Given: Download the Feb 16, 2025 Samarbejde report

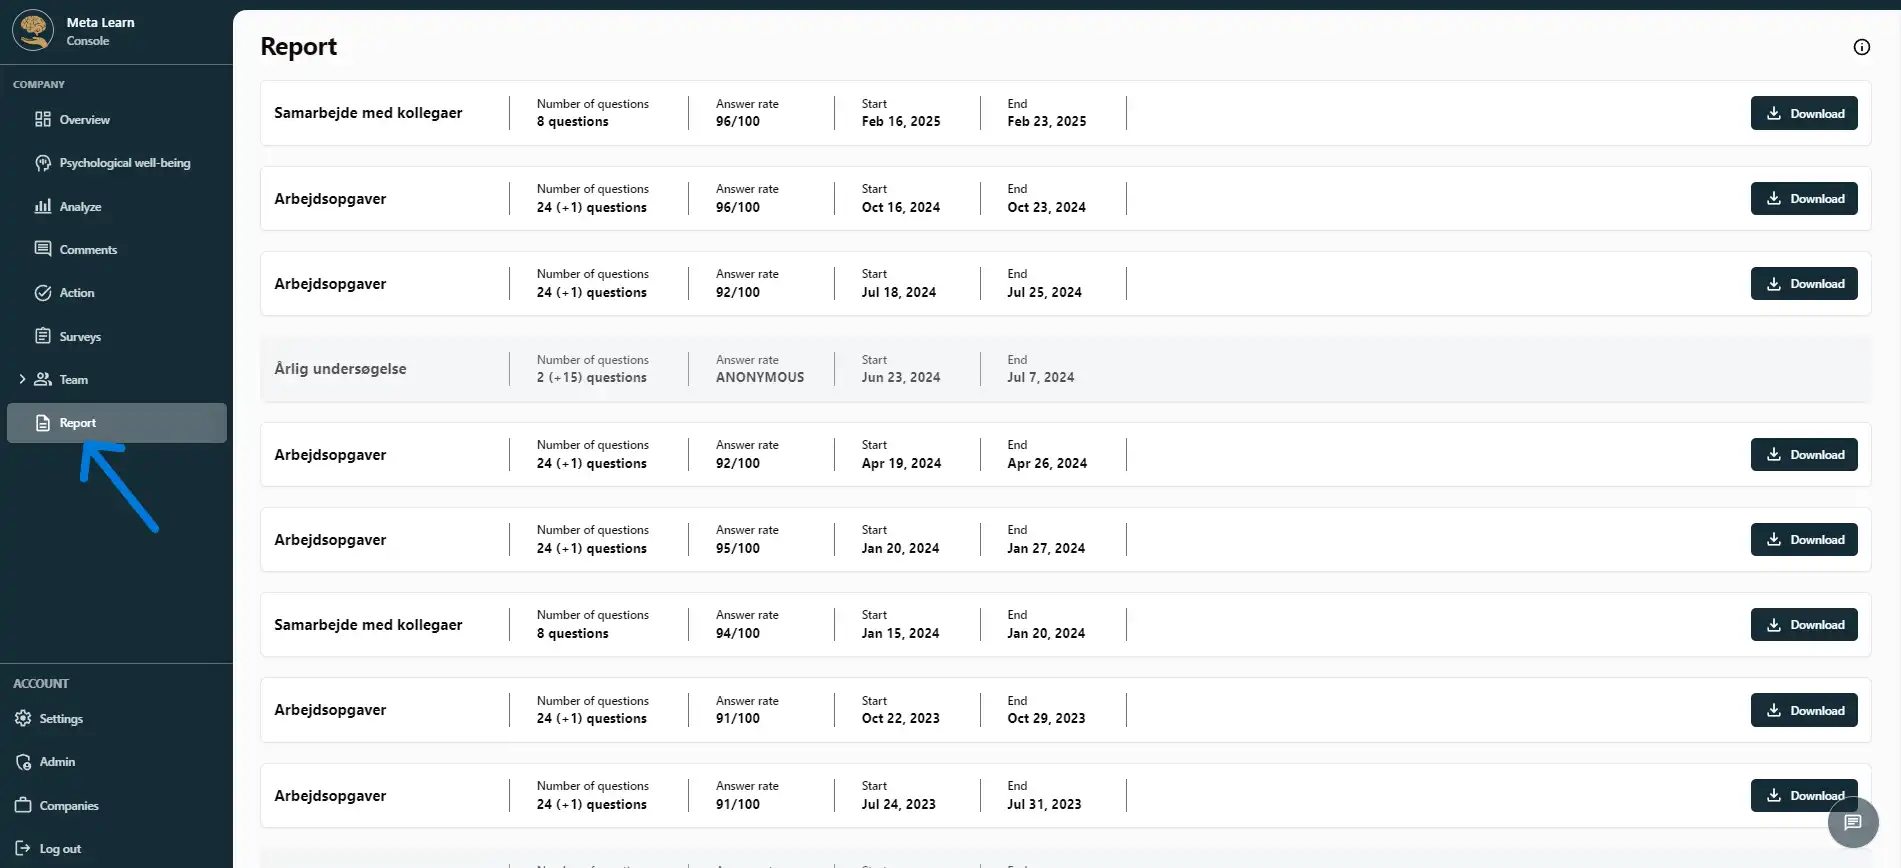Looking at the screenshot, I should point(1803,113).
